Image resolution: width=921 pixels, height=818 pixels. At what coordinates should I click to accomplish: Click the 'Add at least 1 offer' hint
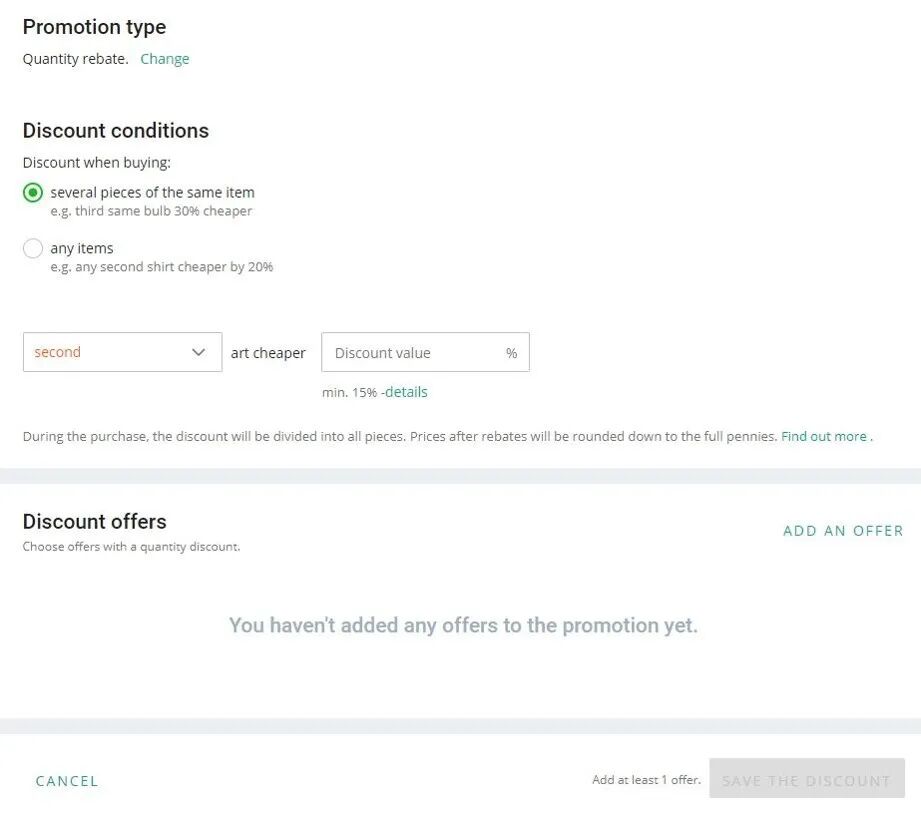[x=646, y=780]
